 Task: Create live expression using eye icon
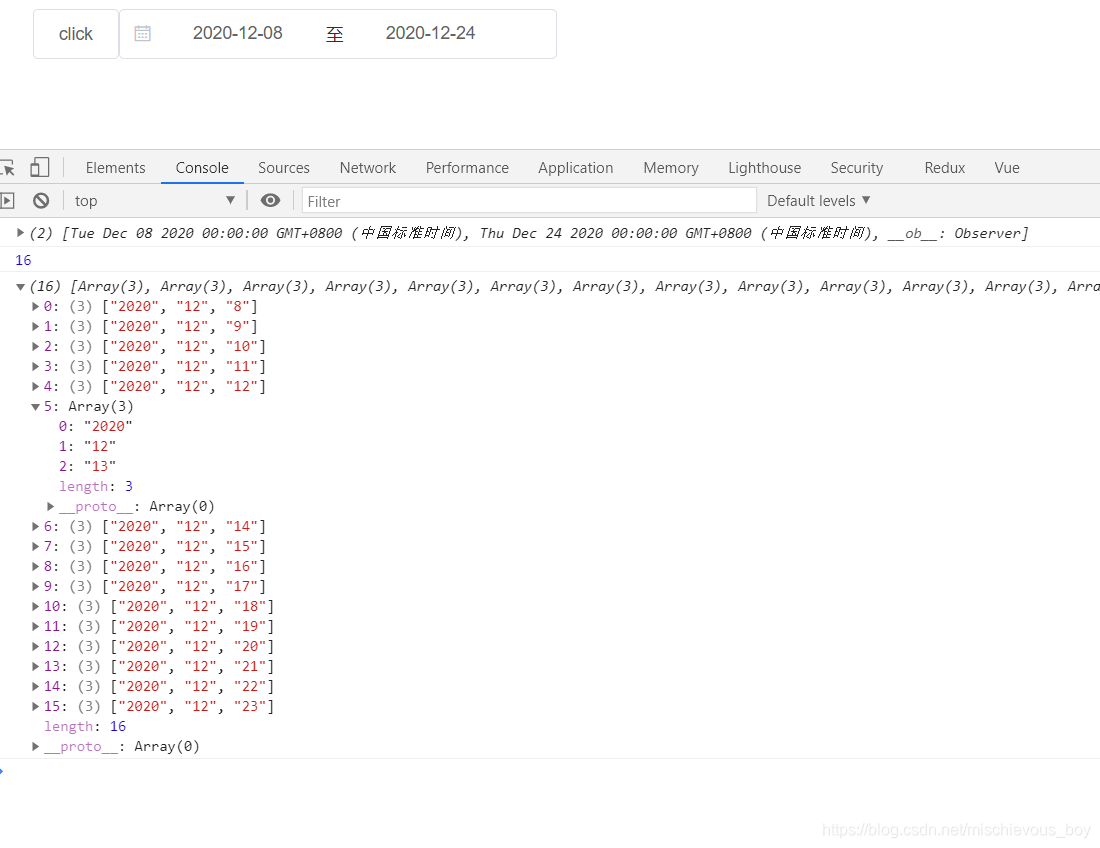tap(270, 201)
